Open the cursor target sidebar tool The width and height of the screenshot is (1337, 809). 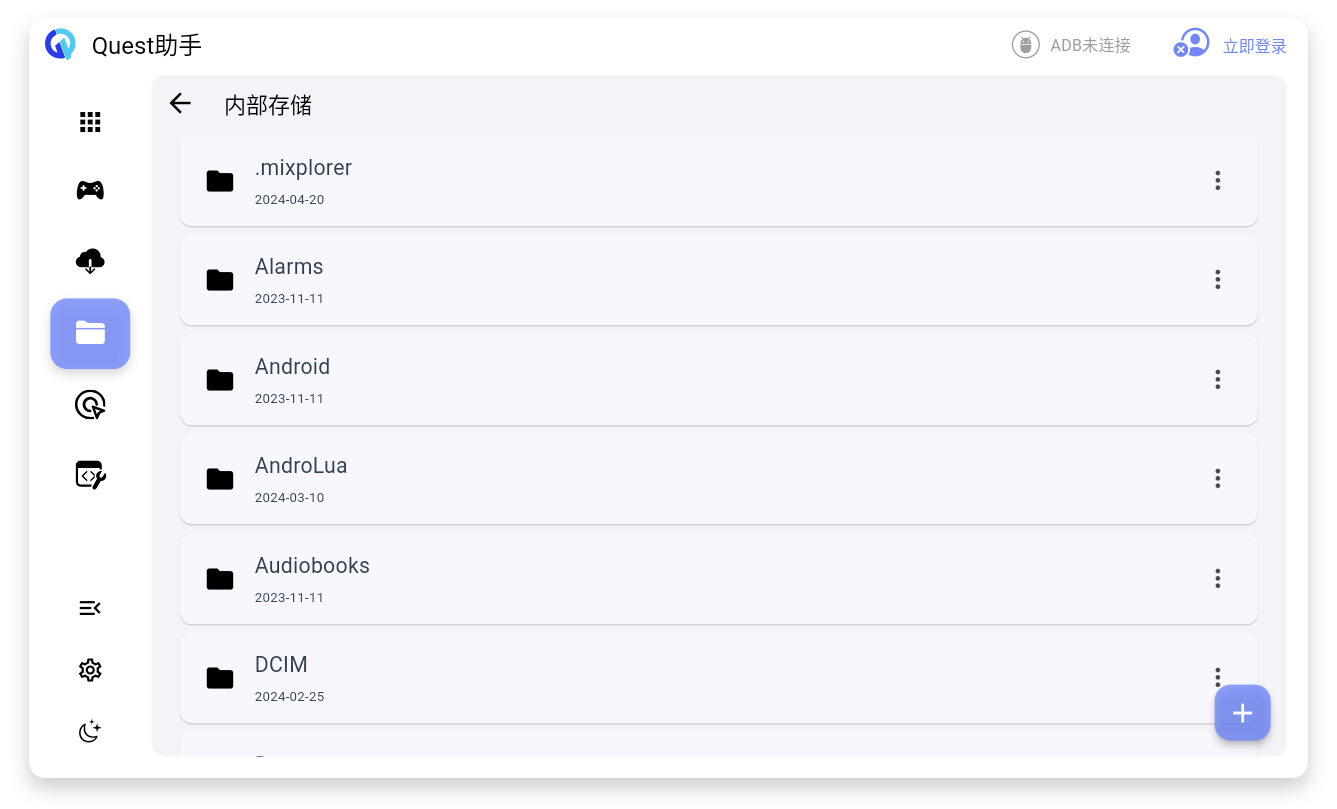(x=90, y=405)
